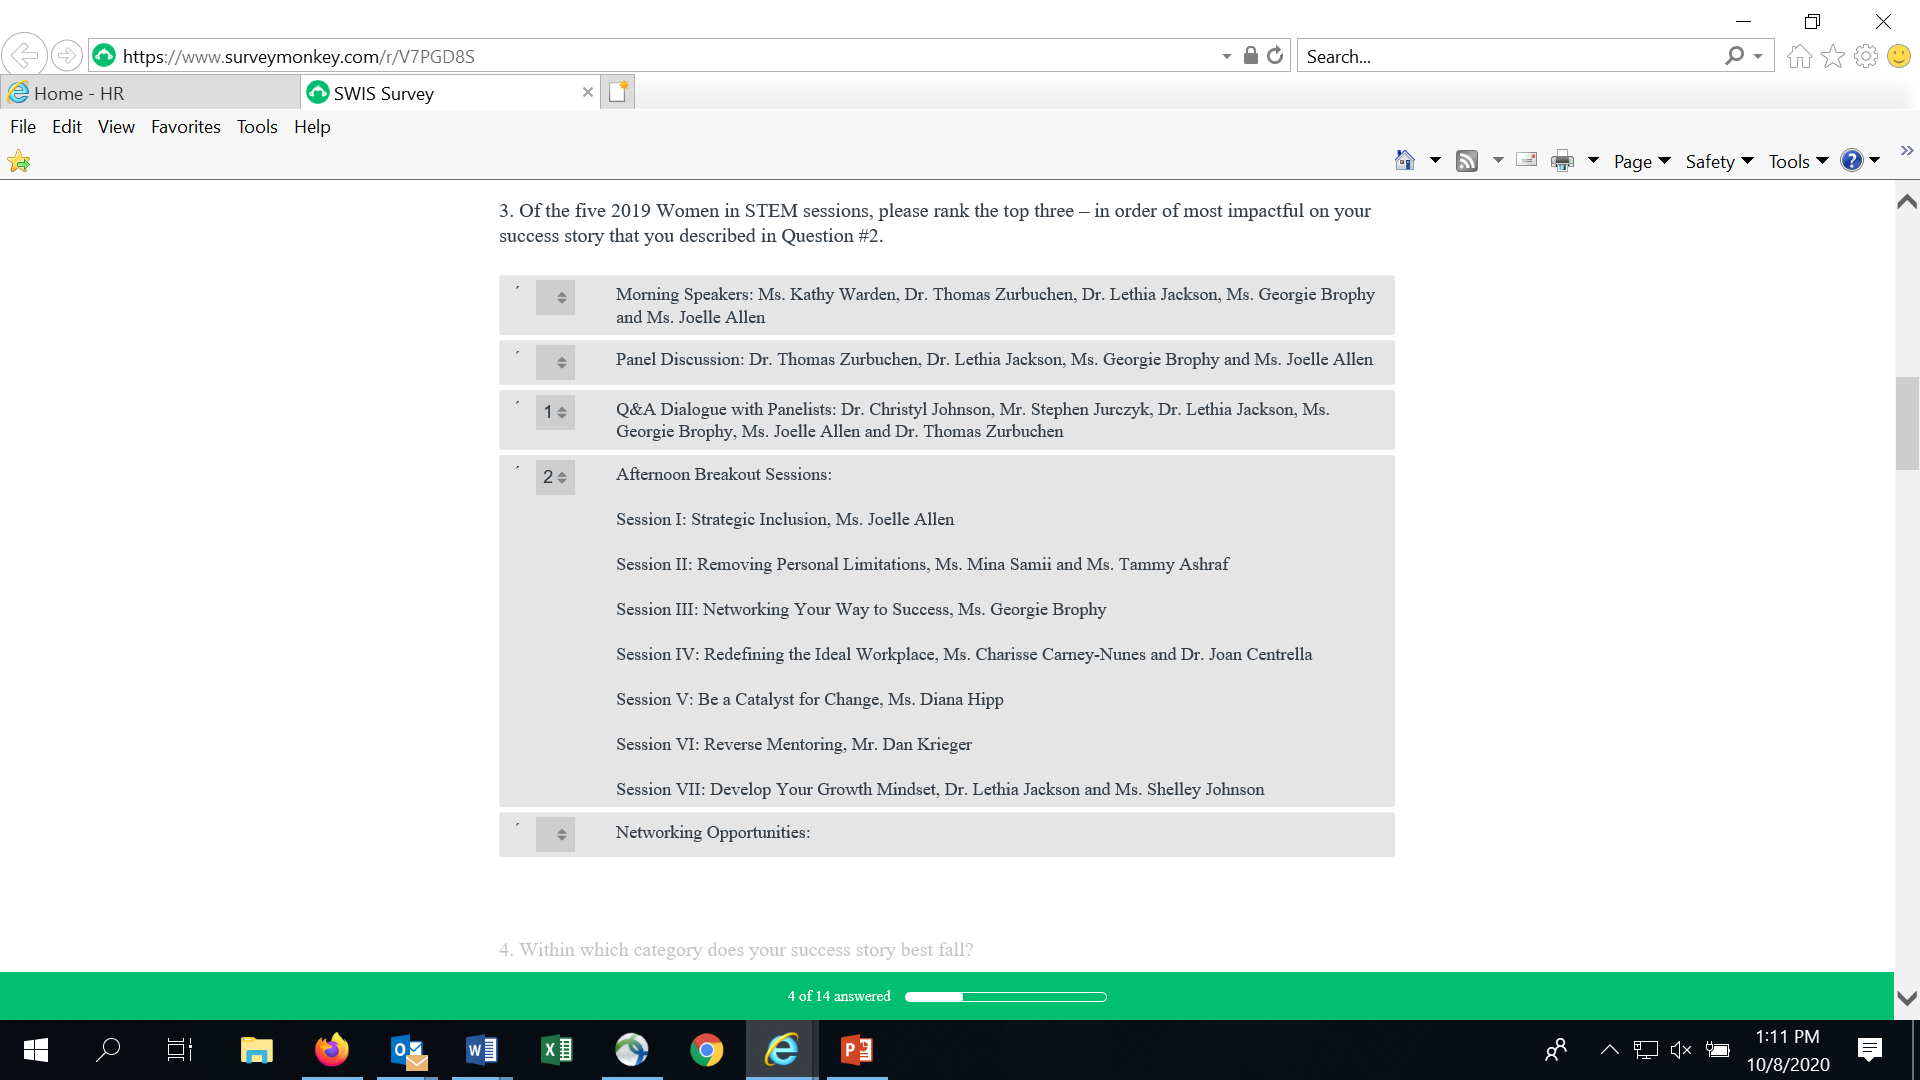Change the Q&A Dialogue rank selector
The width and height of the screenshot is (1920, 1080).
pos(555,412)
